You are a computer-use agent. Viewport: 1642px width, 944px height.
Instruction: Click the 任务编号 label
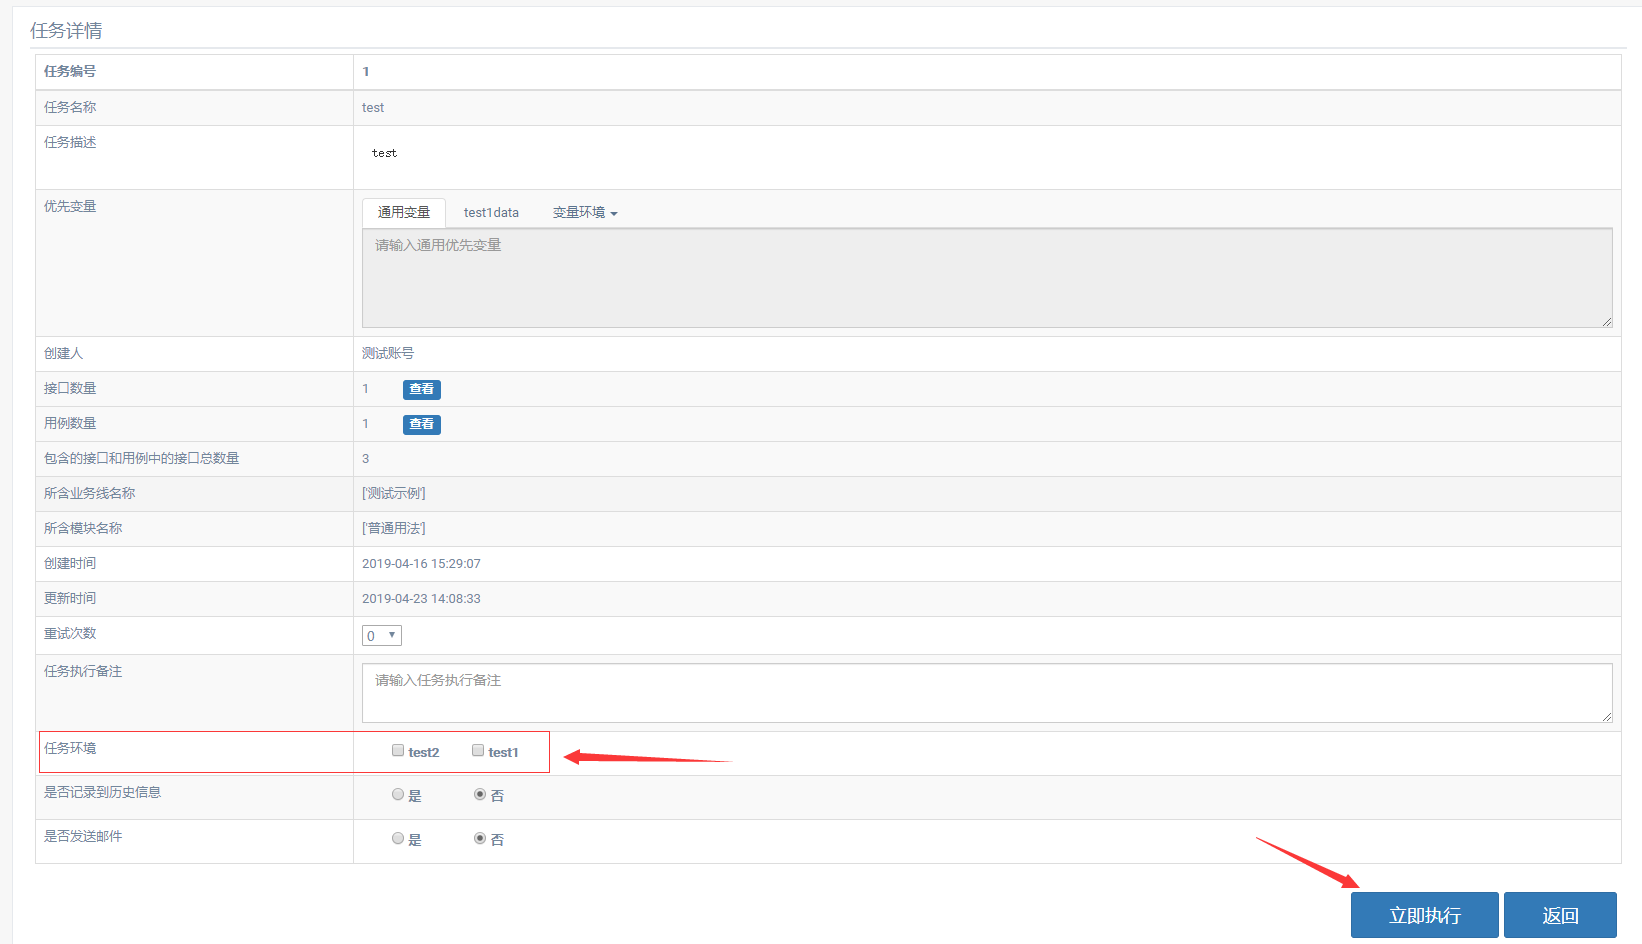[x=70, y=71]
